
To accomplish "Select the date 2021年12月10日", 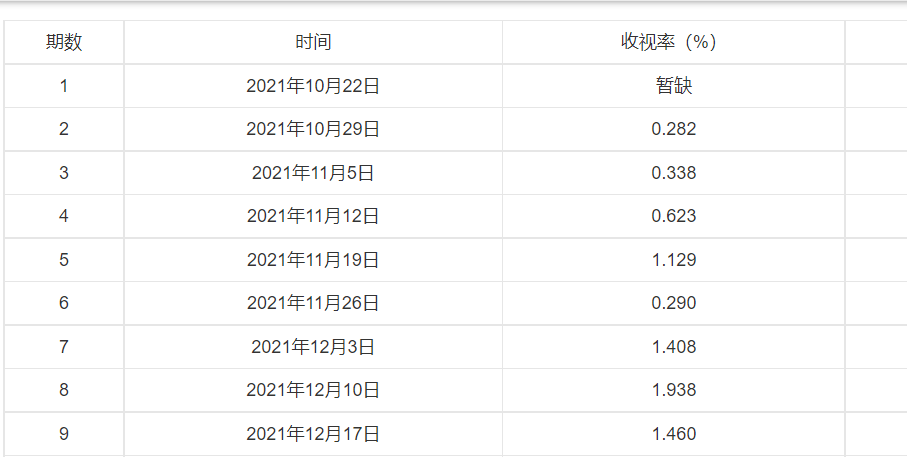I will pos(313,390).
